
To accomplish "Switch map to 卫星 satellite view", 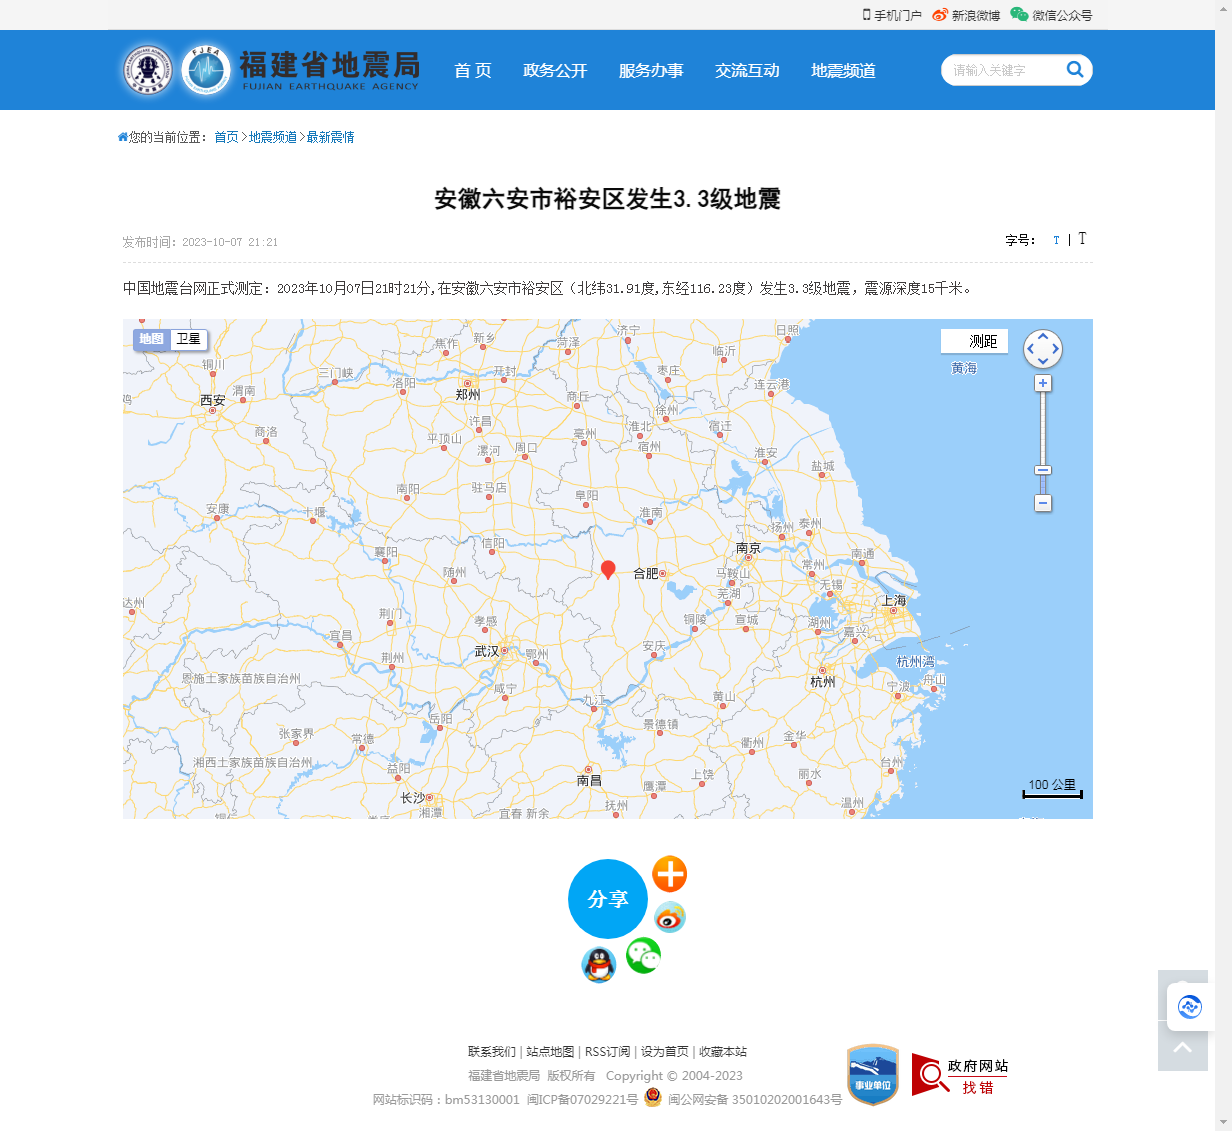I will (x=188, y=339).
